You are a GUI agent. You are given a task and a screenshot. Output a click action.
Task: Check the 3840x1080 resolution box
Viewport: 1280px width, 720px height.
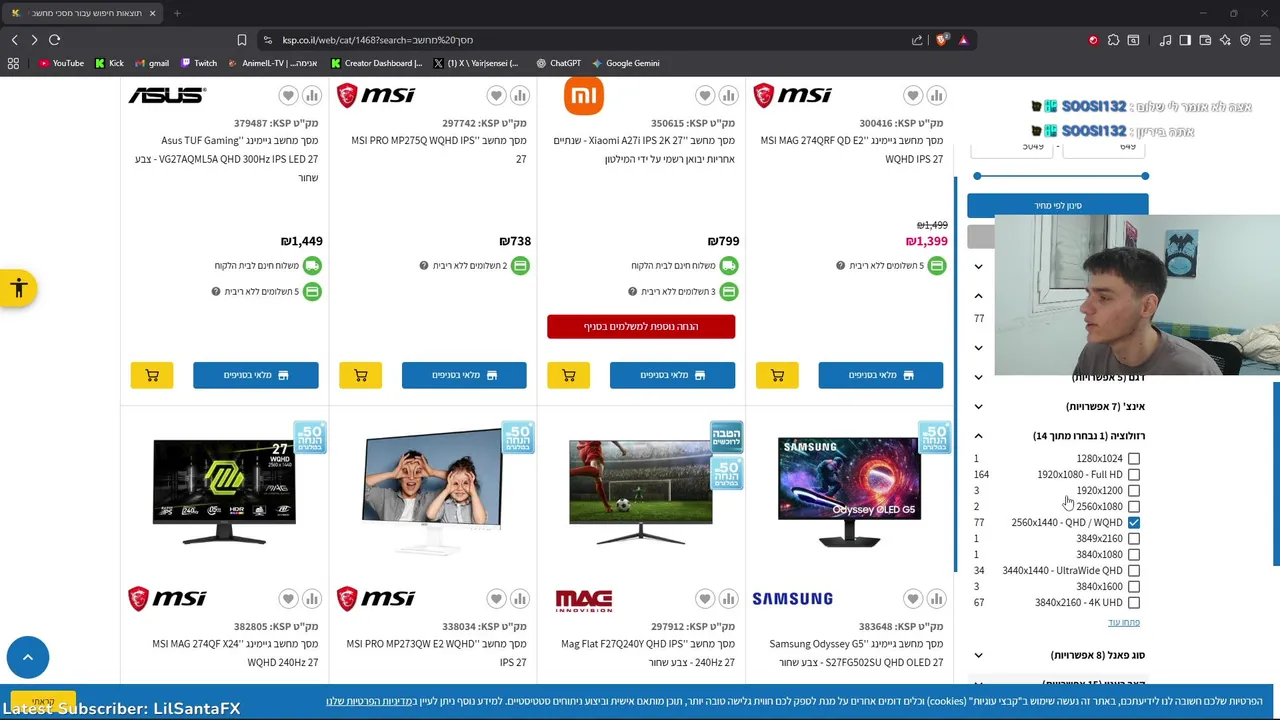pyautogui.click(x=1134, y=555)
